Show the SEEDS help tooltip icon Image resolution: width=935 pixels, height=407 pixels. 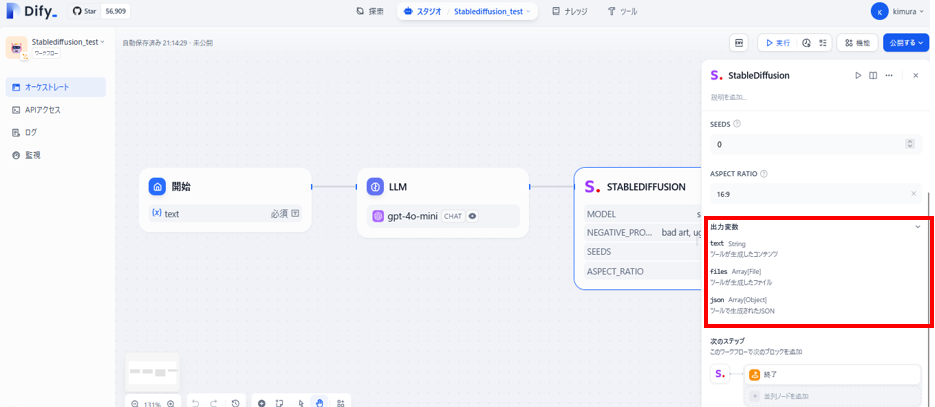(x=736, y=124)
